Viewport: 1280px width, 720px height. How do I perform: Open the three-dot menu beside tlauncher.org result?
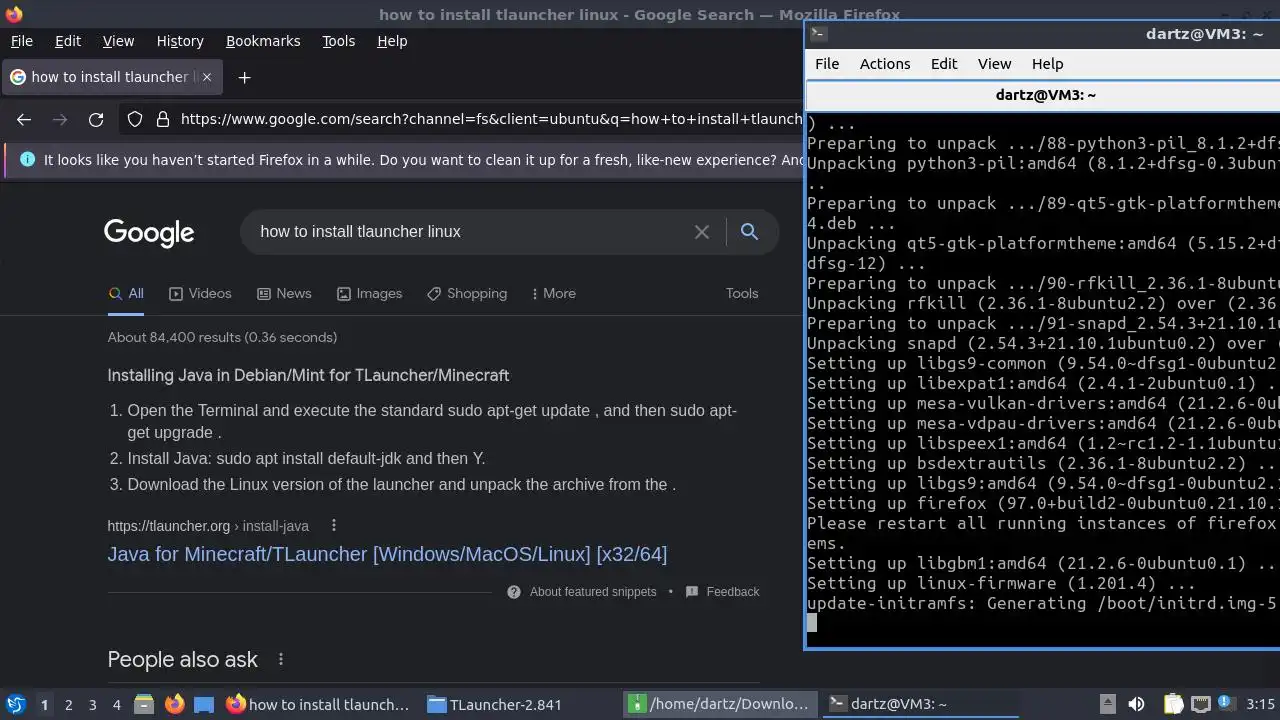(x=334, y=526)
